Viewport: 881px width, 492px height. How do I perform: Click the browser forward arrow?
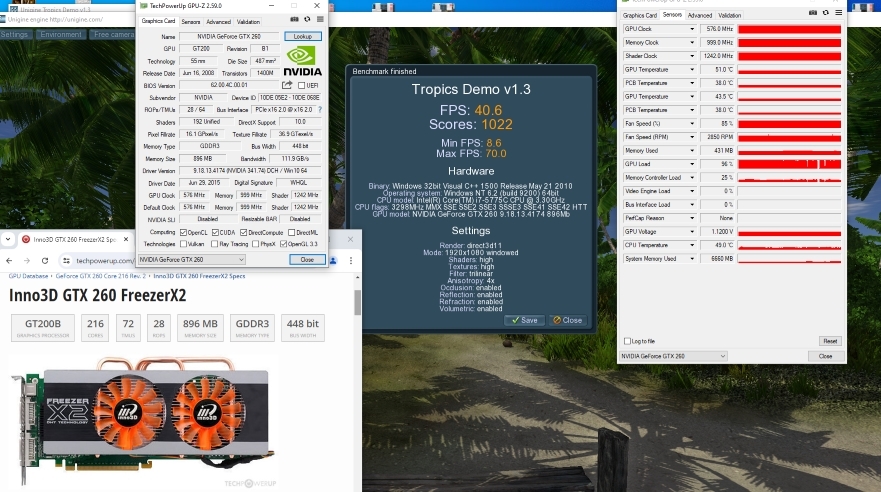tap(27, 261)
